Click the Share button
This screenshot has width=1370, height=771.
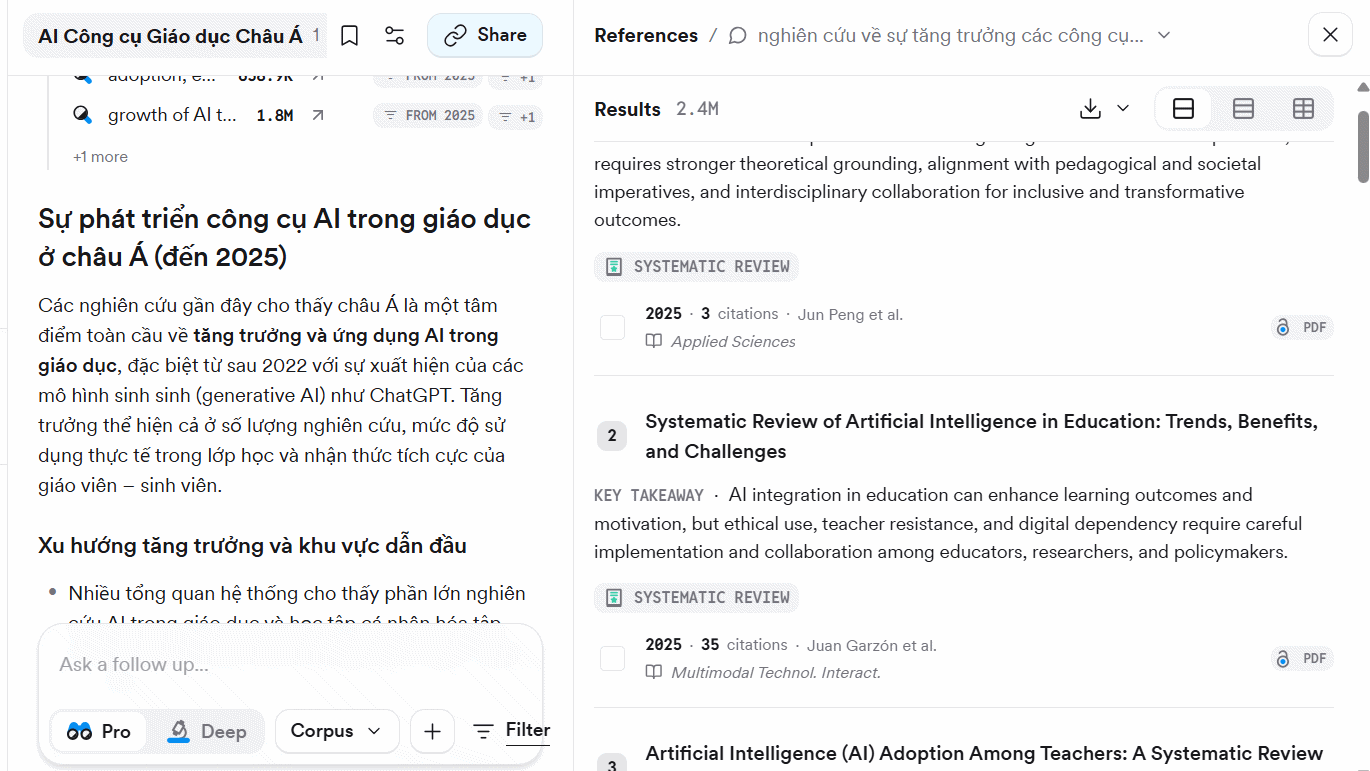484,34
